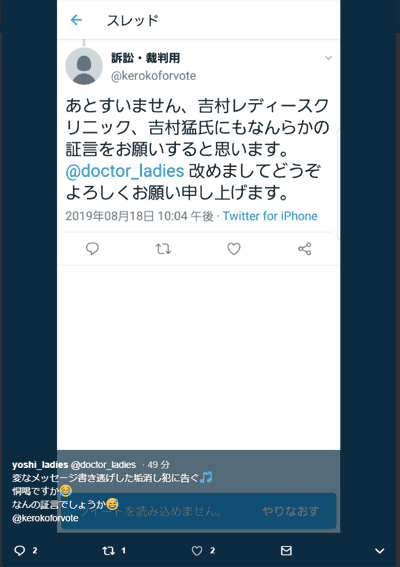This screenshot has height=567, width=400.
Task: Open the yoshi_ladies author name in the caption
Action: [40, 465]
